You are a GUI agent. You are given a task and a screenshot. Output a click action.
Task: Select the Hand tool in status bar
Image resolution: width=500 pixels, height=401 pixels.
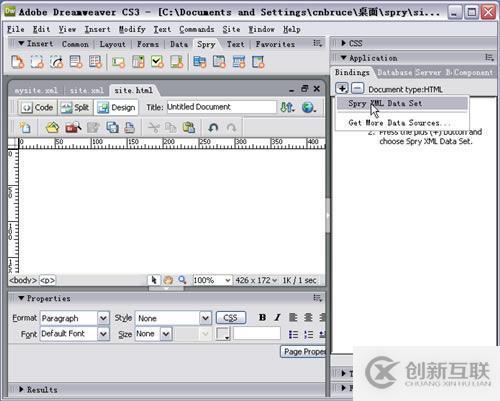click(168, 280)
